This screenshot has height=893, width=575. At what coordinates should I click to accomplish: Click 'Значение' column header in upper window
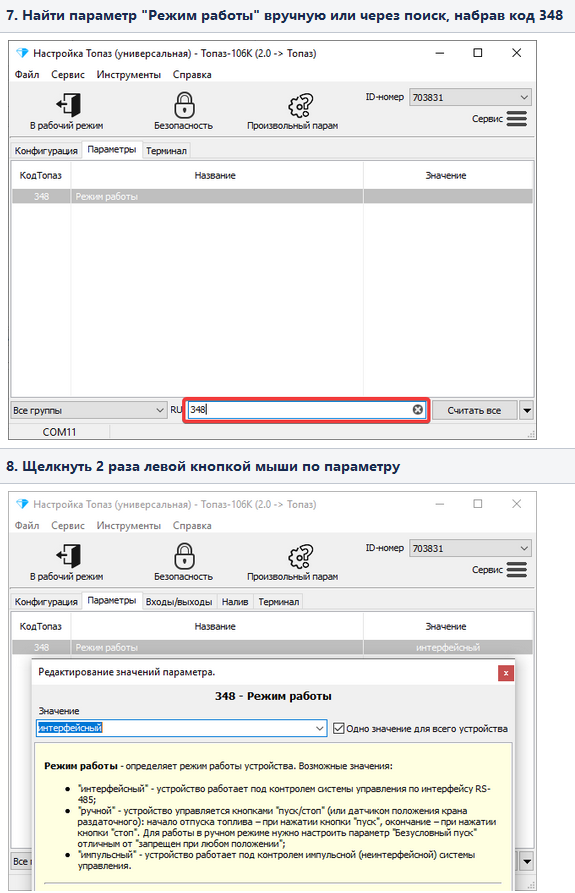(446, 175)
